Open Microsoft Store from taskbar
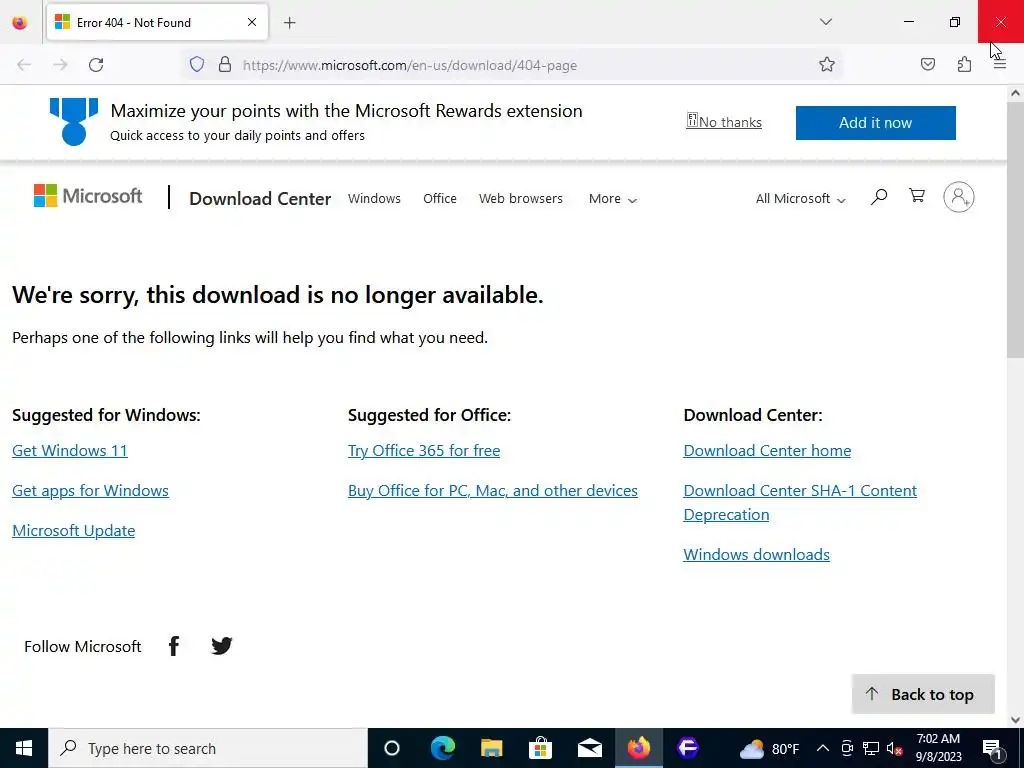The width and height of the screenshot is (1024, 768). click(x=541, y=748)
